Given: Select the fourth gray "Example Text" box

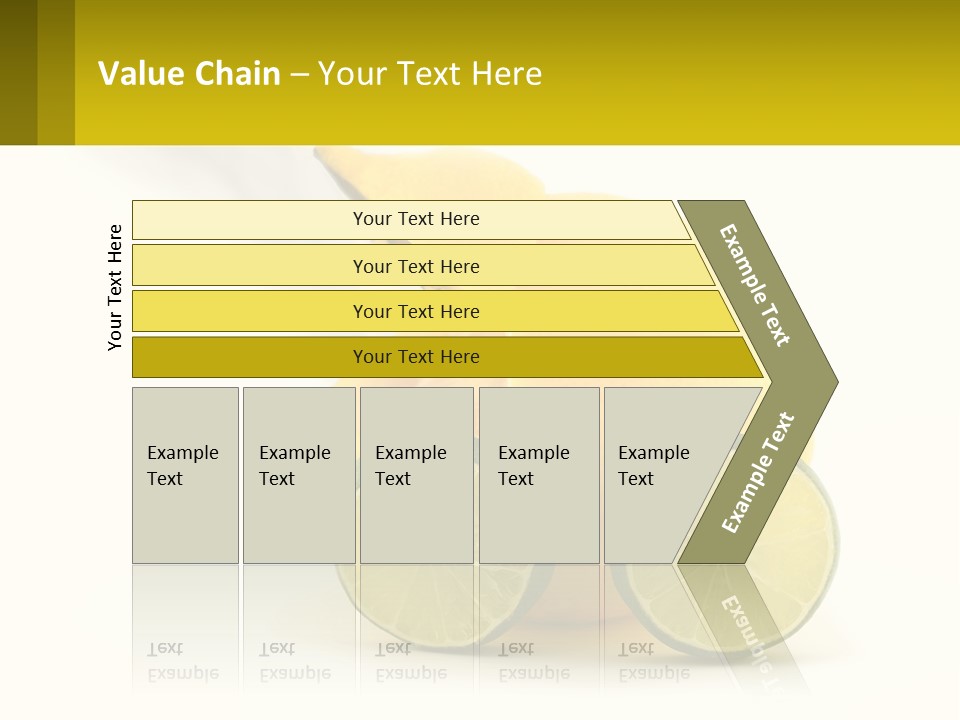Looking at the screenshot, I should coord(539,475).
